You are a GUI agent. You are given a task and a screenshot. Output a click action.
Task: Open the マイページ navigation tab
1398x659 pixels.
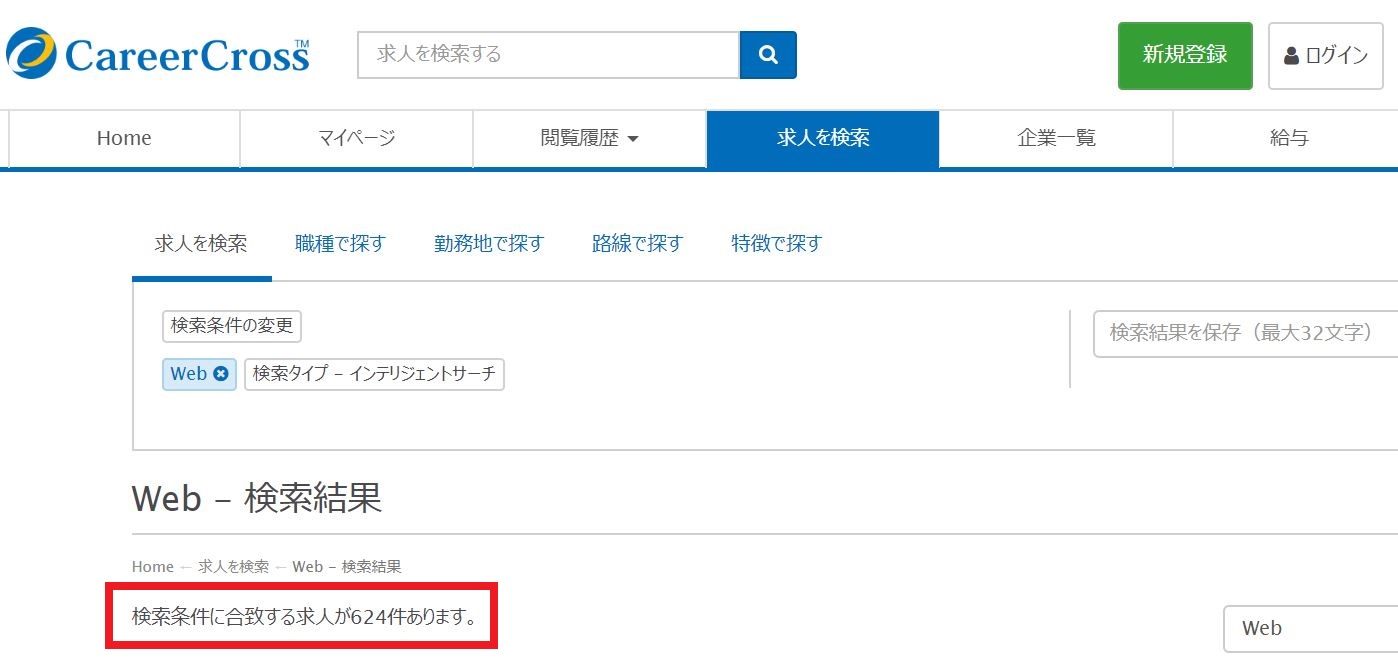tap(356, 138)
